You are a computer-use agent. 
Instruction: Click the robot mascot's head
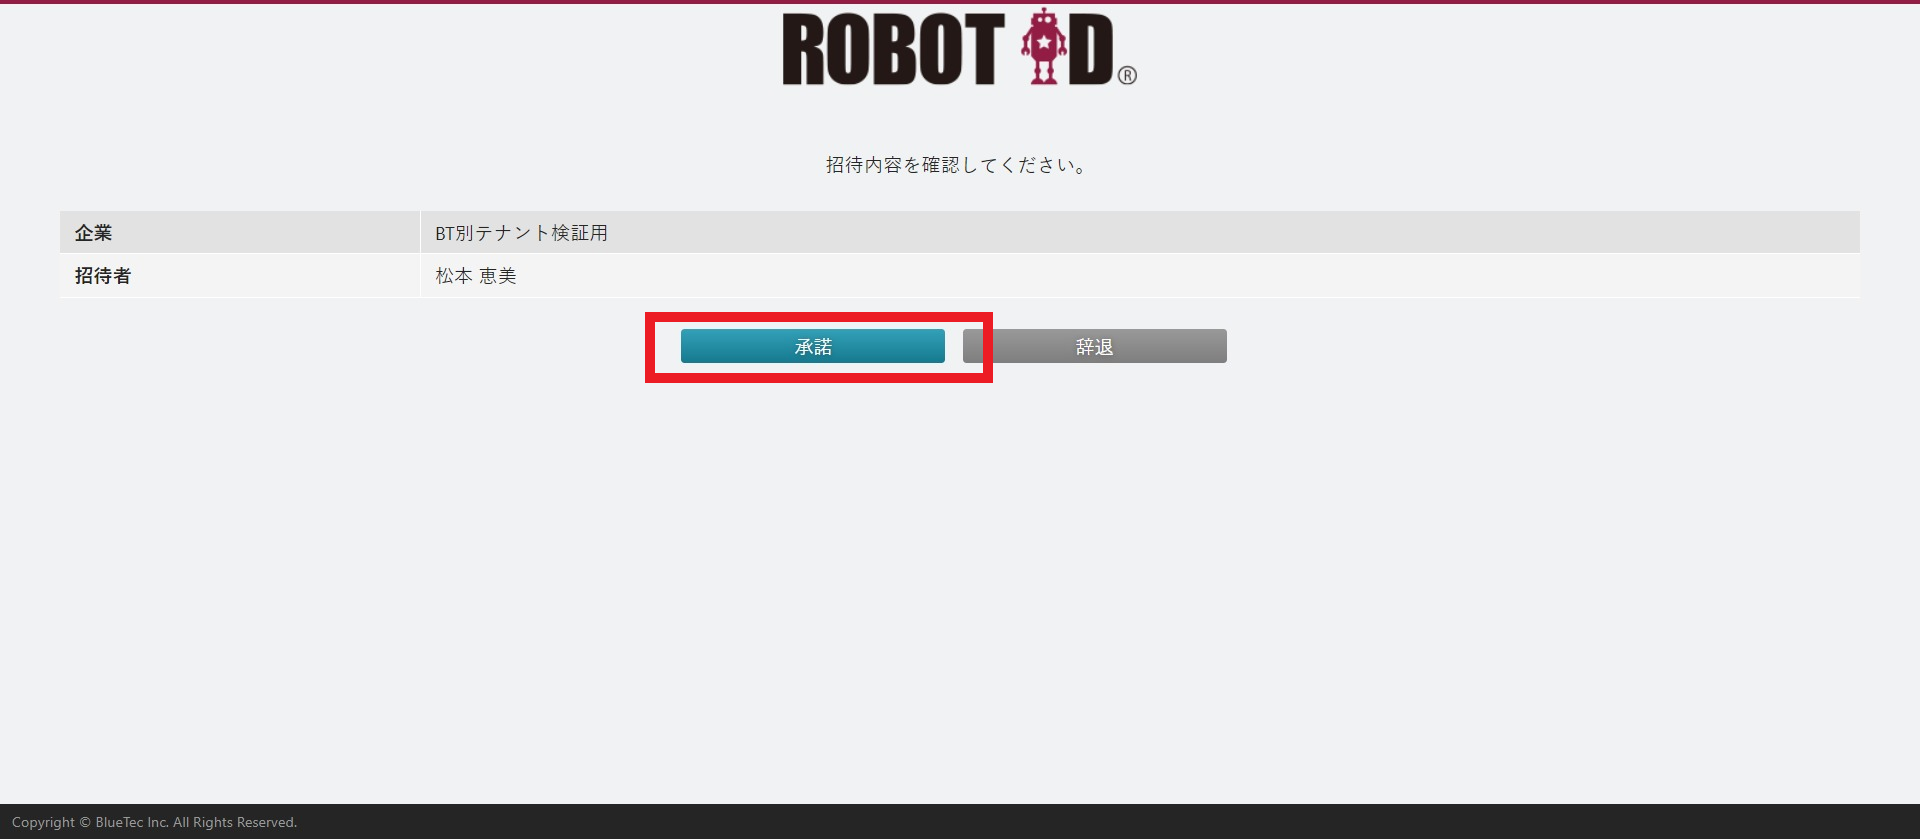(x=1044, y=21)
